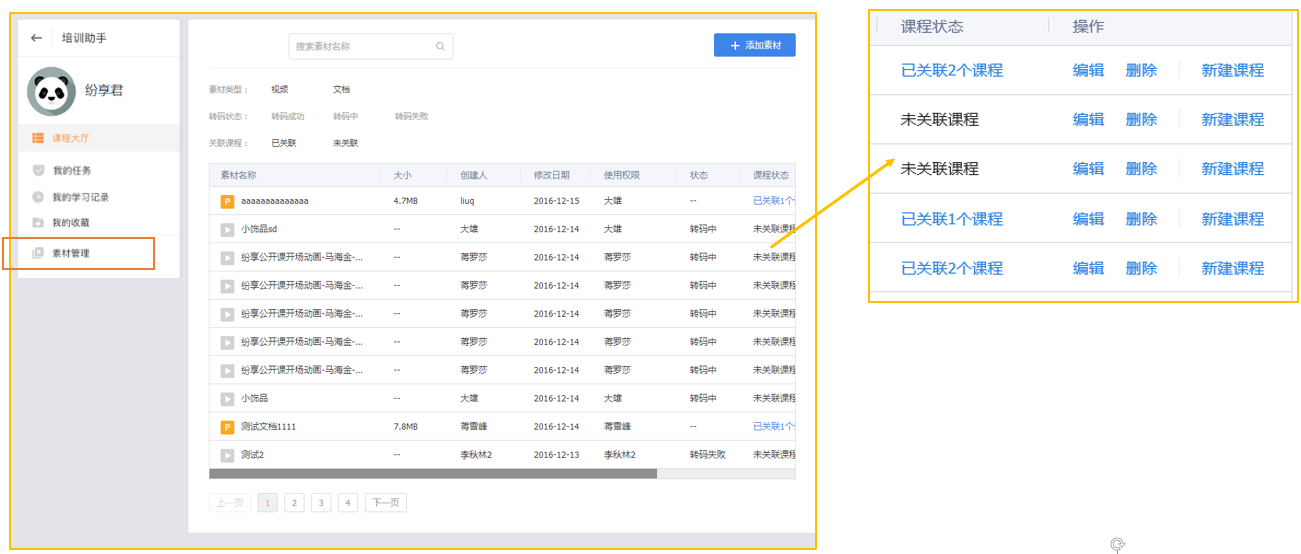The height and width of the screenshot is (554, 1301).
Task: Click the 添加素材 button
Action: (755, 45)
